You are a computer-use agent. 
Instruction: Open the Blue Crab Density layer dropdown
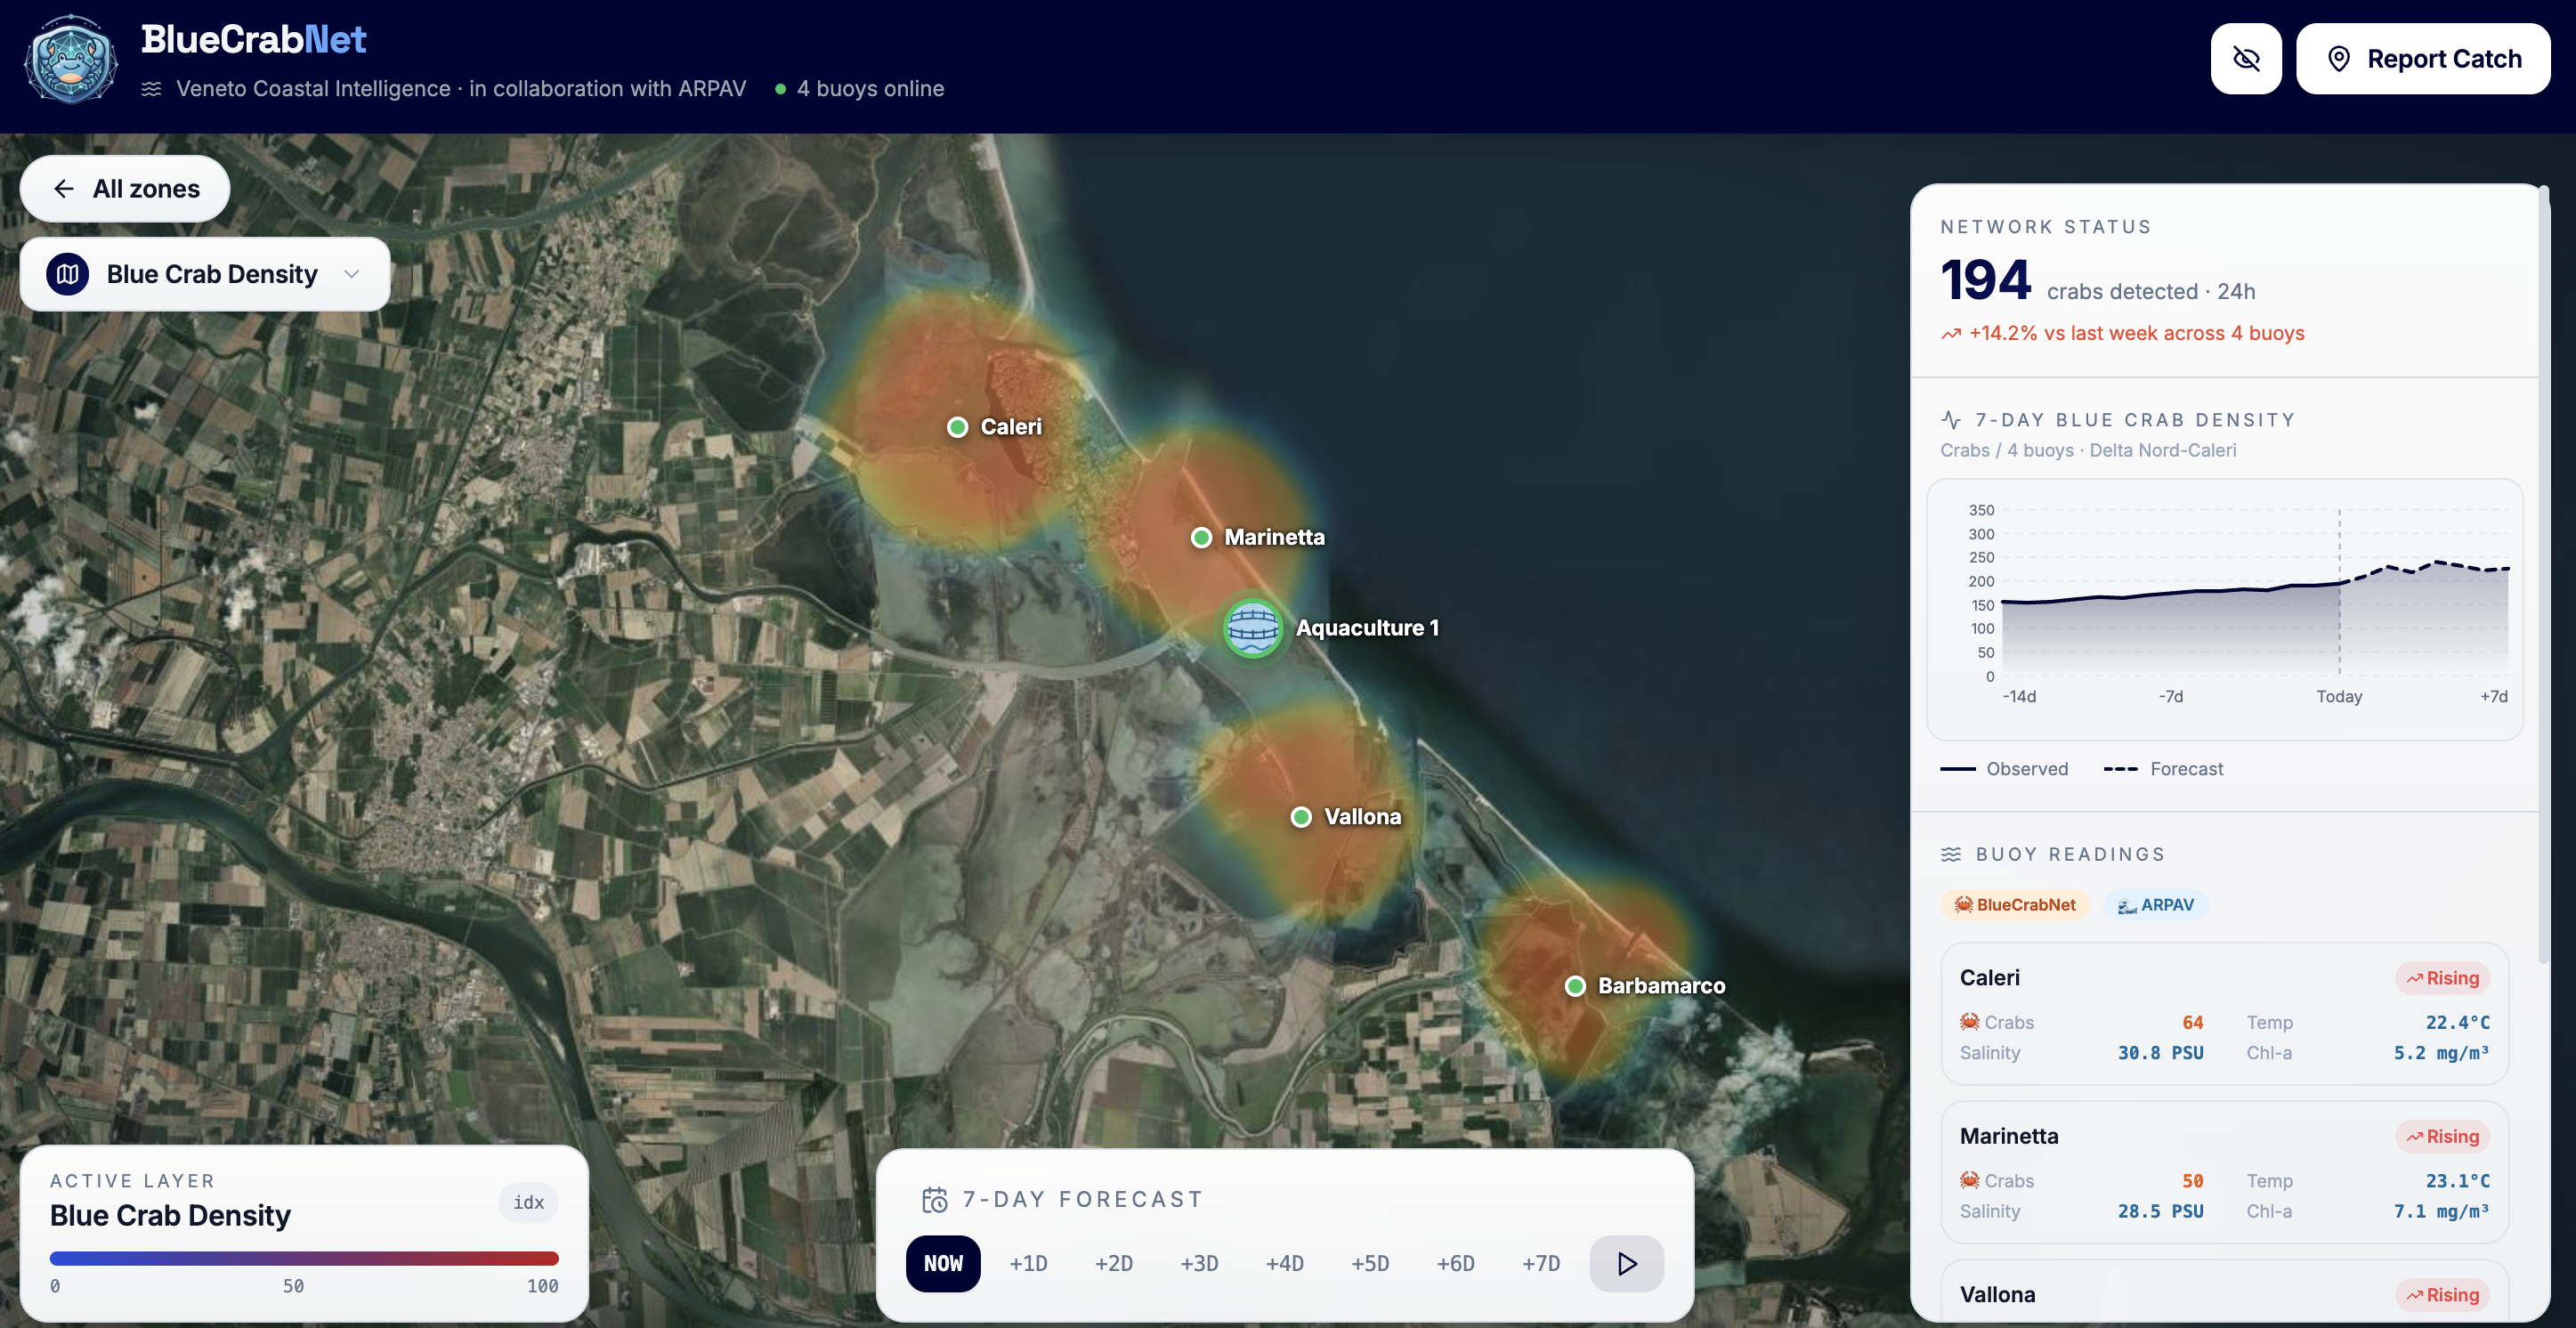click(x=205, y=274)
